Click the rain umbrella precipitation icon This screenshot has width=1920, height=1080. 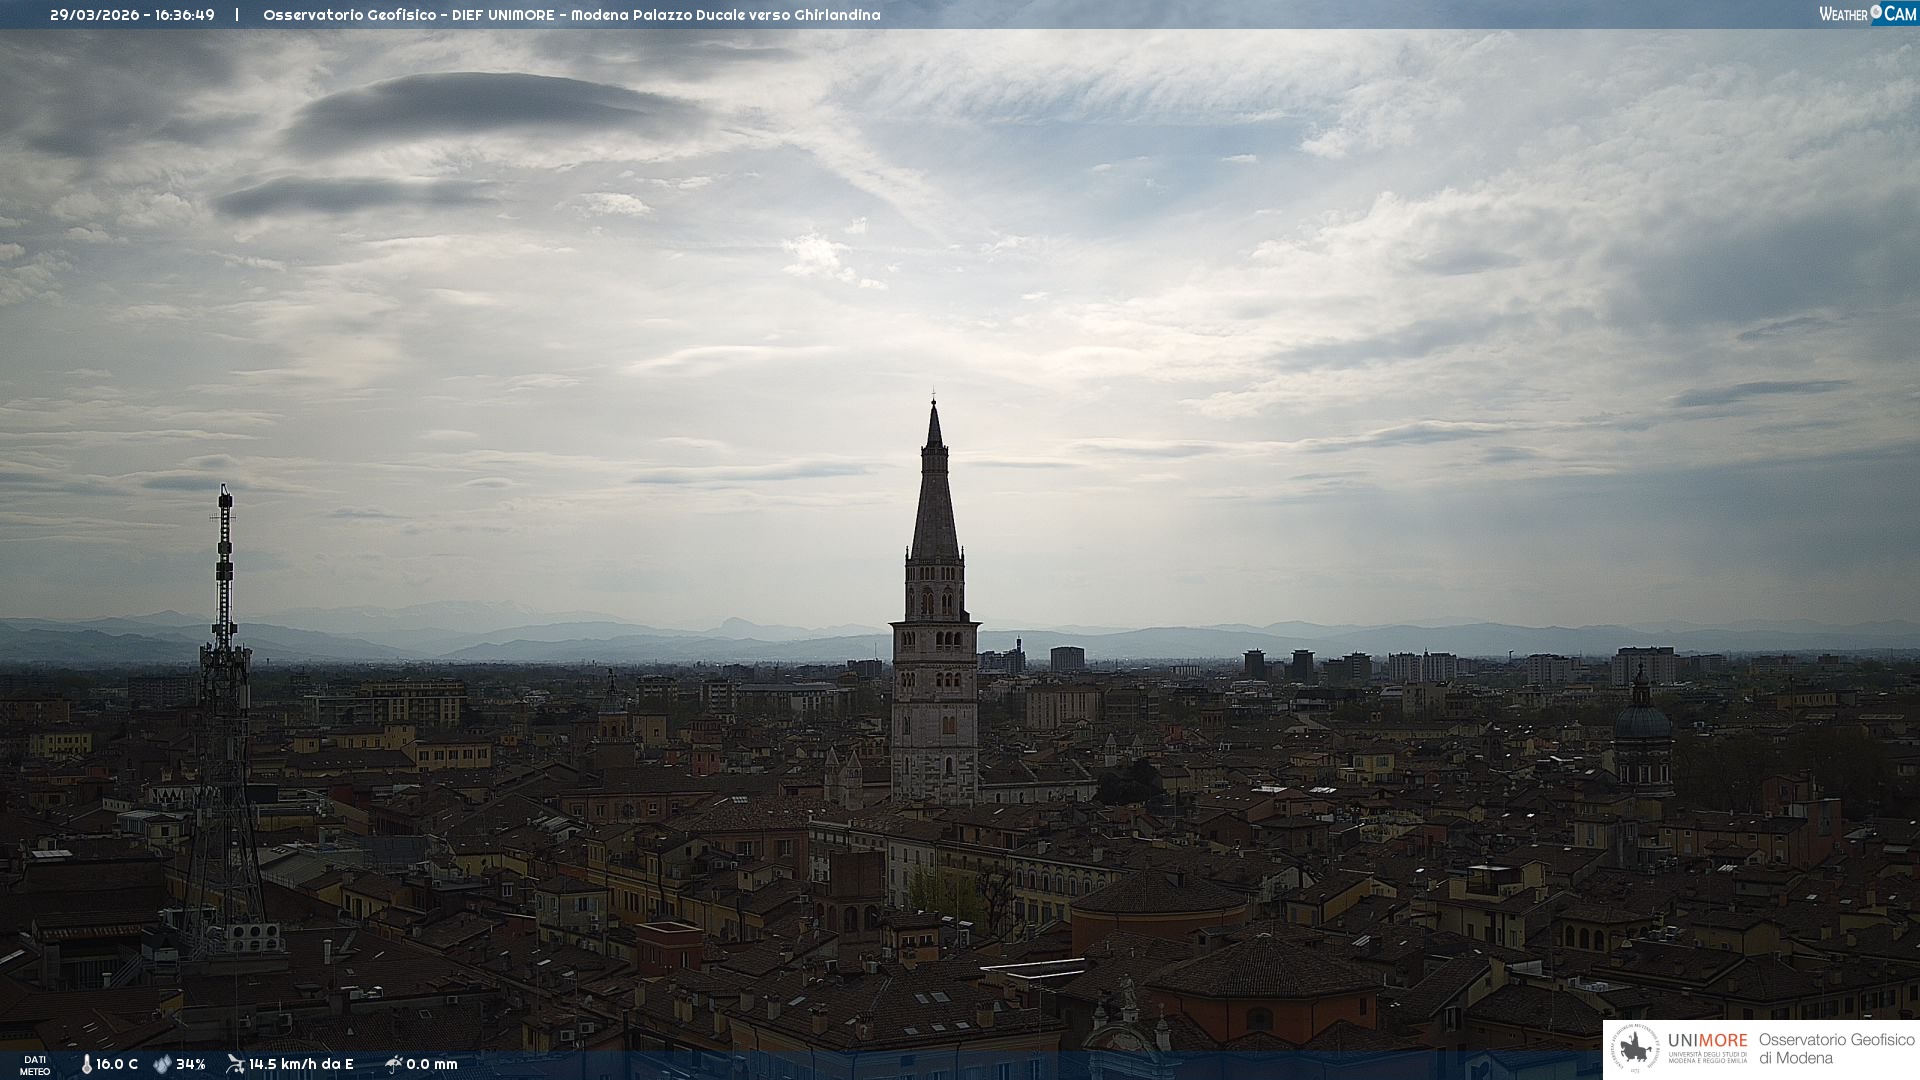393,1064
